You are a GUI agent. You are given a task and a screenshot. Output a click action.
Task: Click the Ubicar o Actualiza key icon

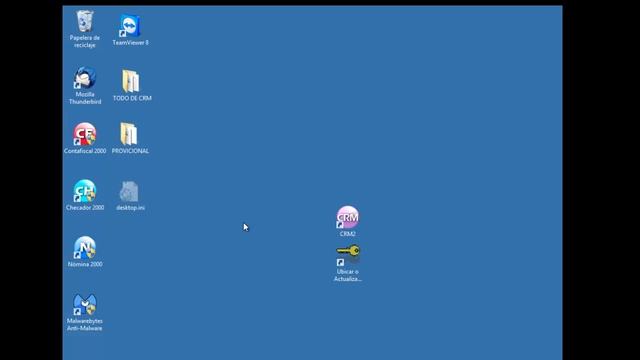[348, 255]
